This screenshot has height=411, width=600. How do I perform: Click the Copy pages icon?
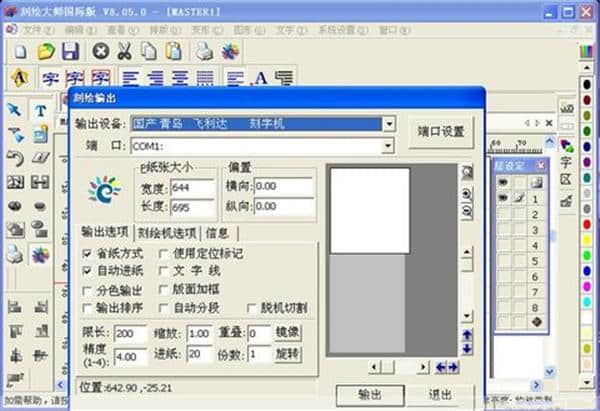(x=149, y=51)
